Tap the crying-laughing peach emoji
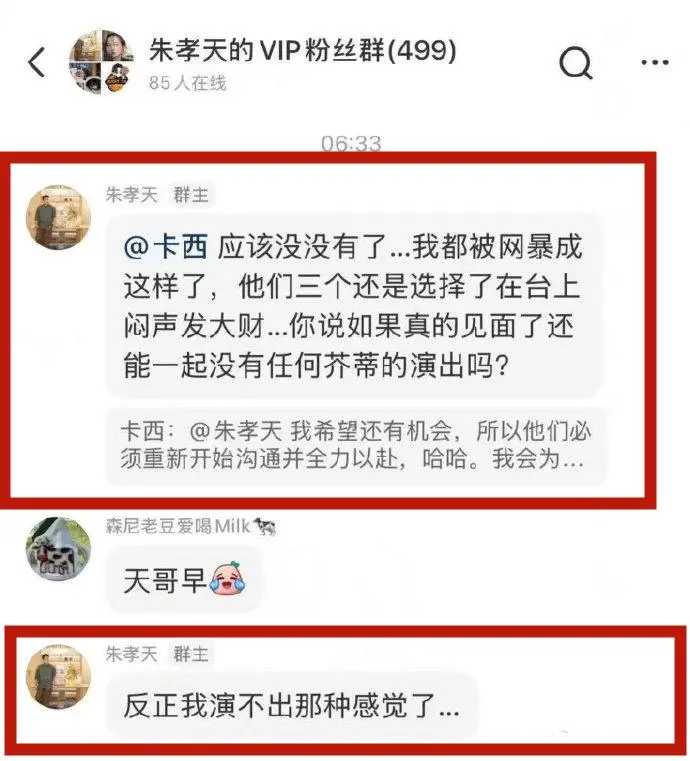Screen dimensions: 690x761 [228, 578]
